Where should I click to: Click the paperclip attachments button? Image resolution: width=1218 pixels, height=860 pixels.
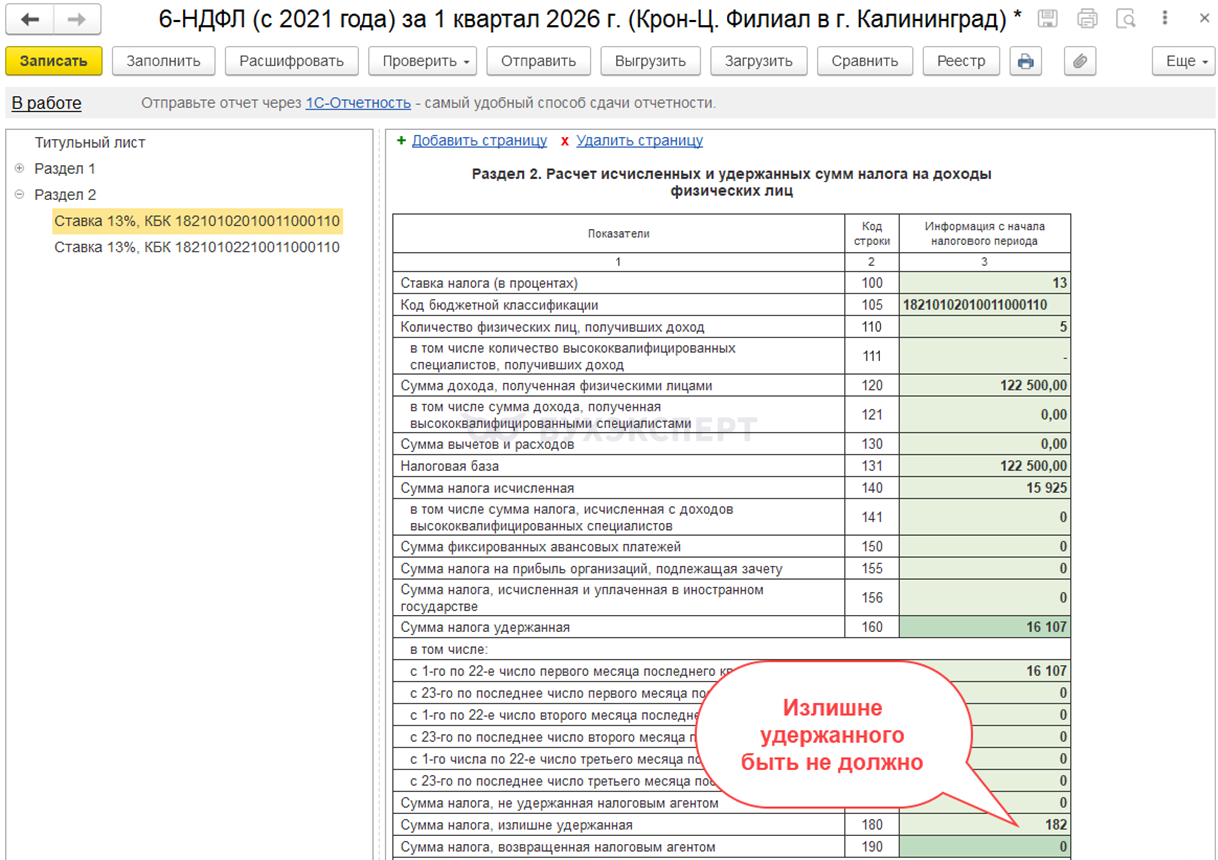pos(1079,61)
